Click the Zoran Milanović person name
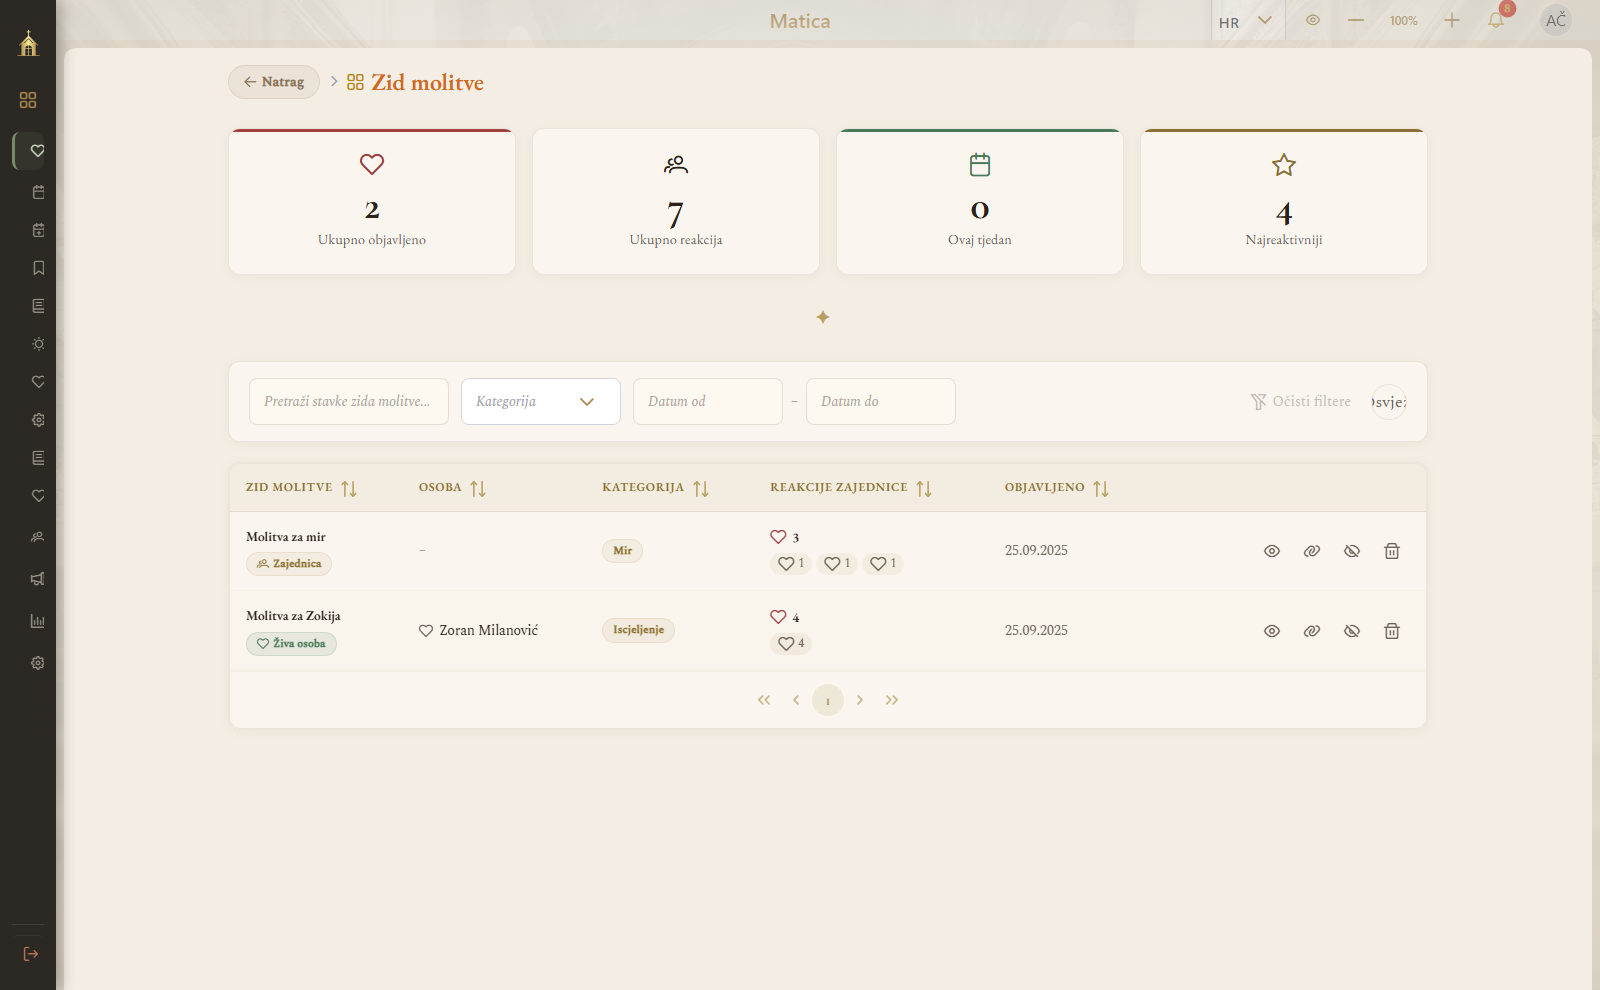 [488, 631]
